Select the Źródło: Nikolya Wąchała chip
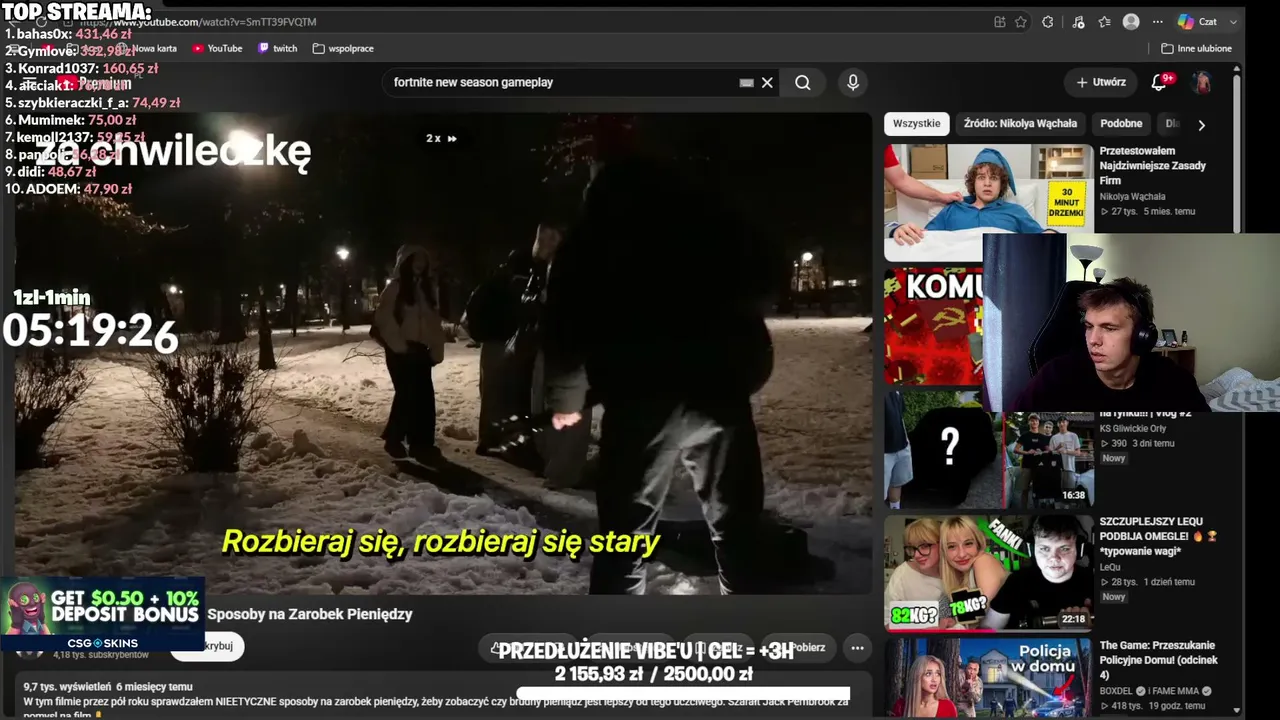Image resolution: width=1280 pixels, height=720 pixels. [1020, 124]
